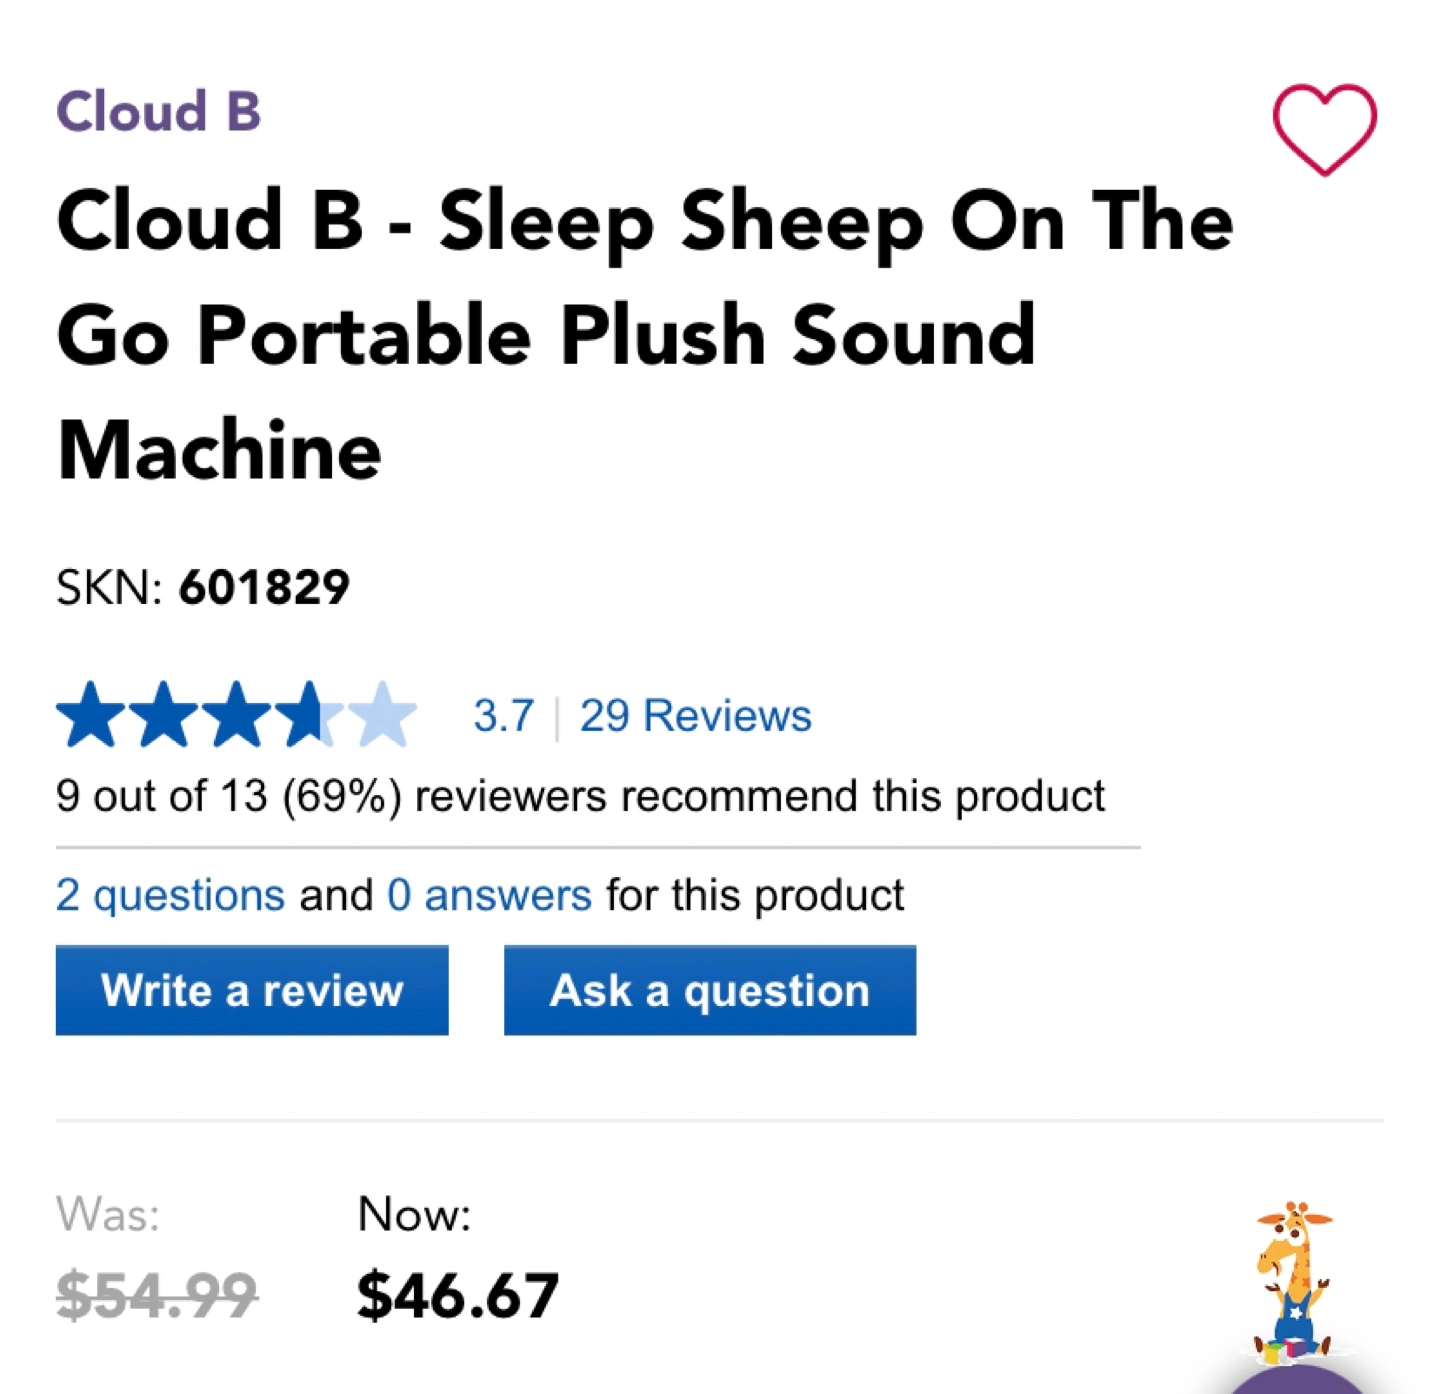Click the current price $46.67

tap(458, 1295)
